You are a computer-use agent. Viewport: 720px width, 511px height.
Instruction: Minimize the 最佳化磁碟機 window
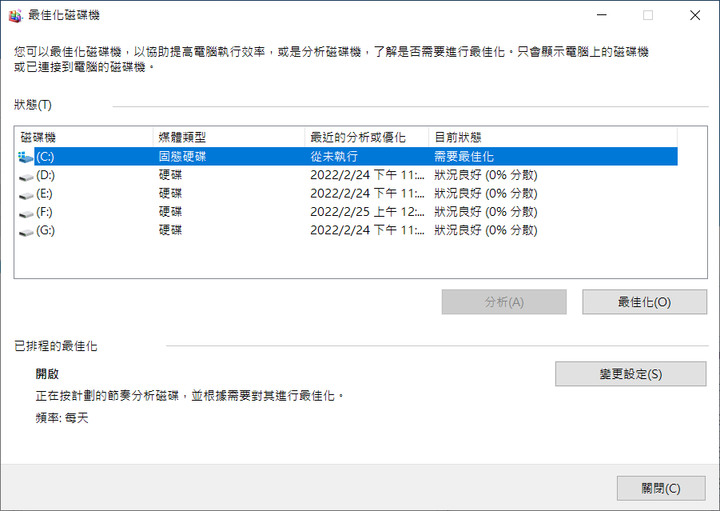click(602, 15)
